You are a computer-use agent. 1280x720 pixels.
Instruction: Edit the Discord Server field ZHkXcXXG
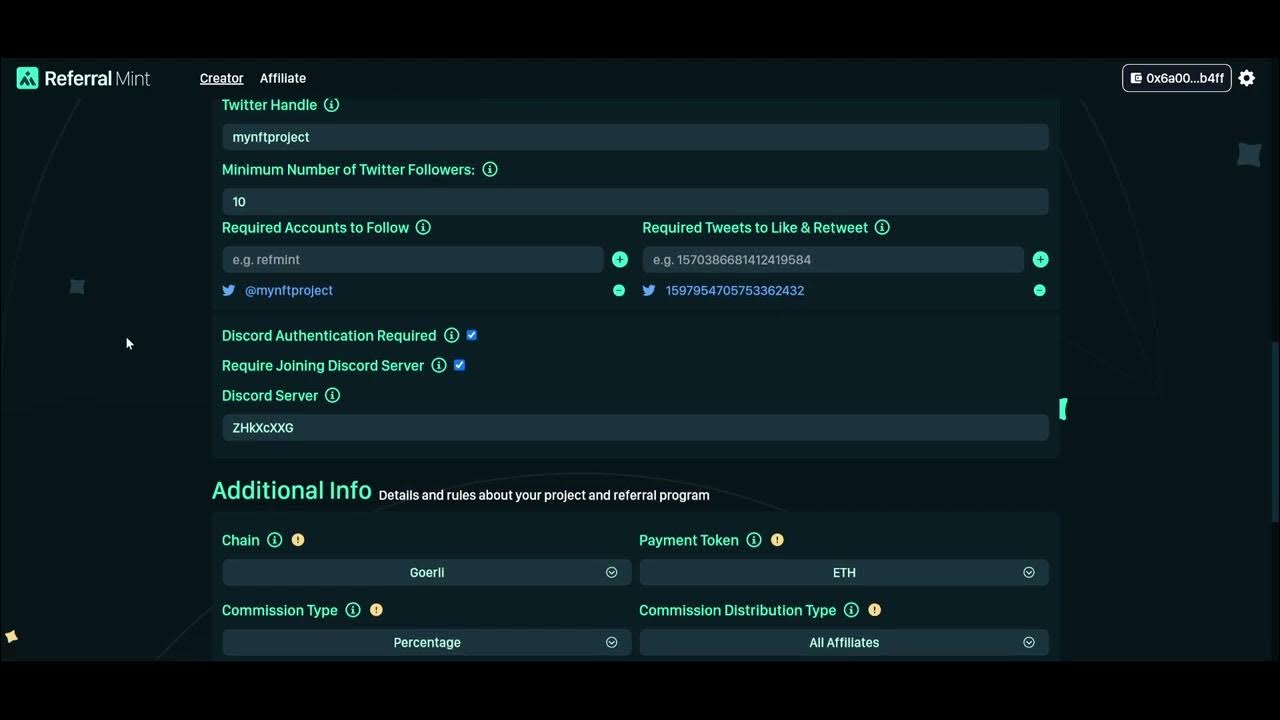[x=635, y=428]
